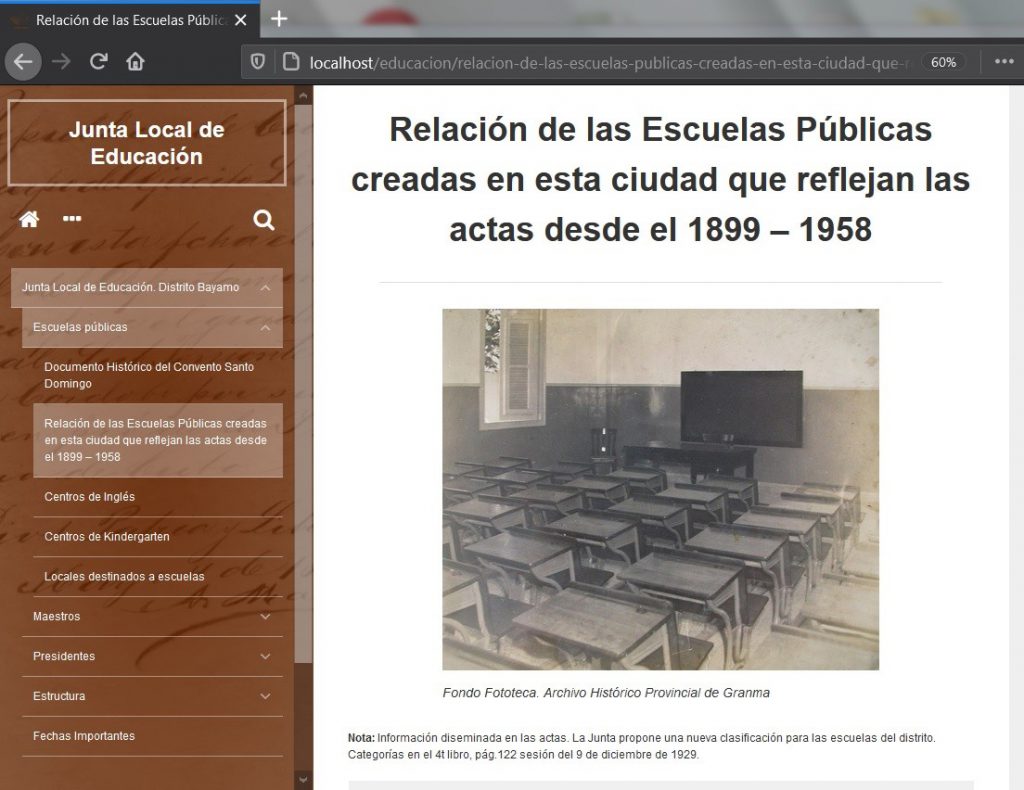This screenshot has height=790, width=1024.
Task: Open the sidebar ellipsis menu
Action: point(72,219)
